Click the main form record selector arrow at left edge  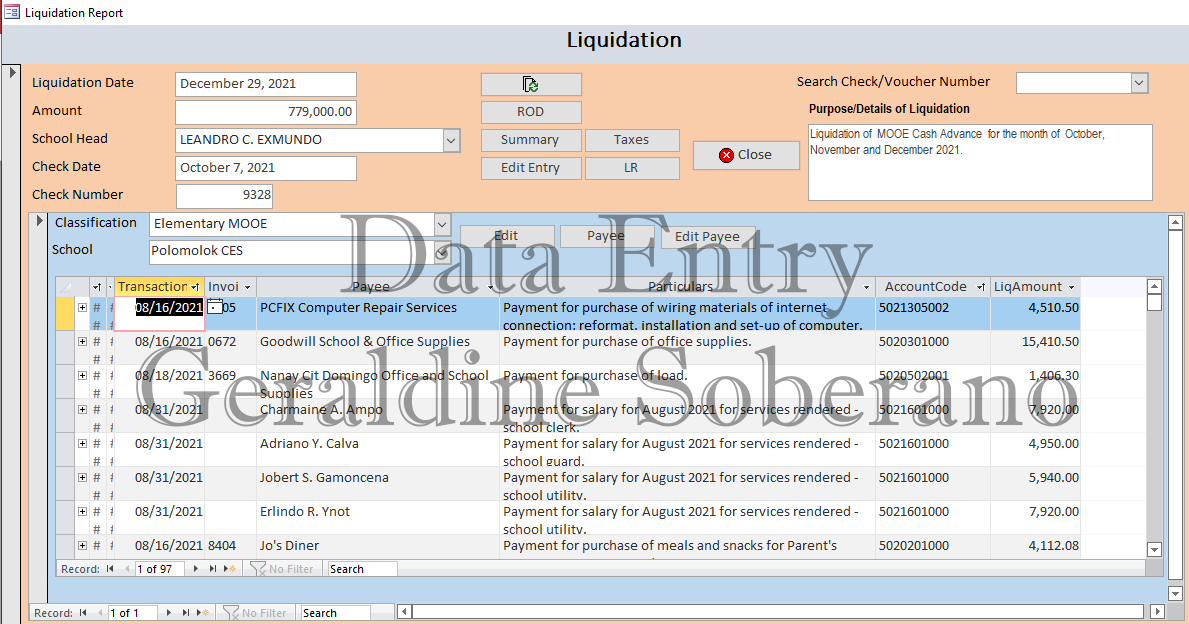pyautogui.click(x=12, y=73)
